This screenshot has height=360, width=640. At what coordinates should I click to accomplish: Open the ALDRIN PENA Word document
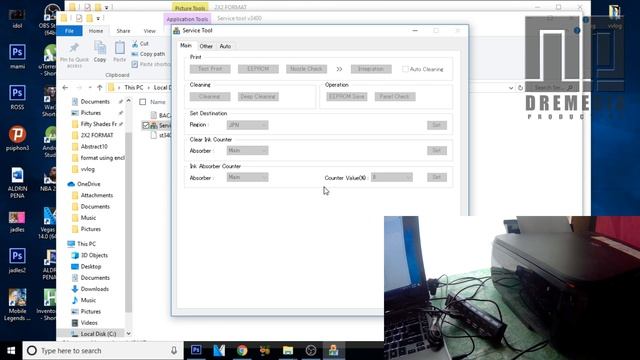(17, 182)
